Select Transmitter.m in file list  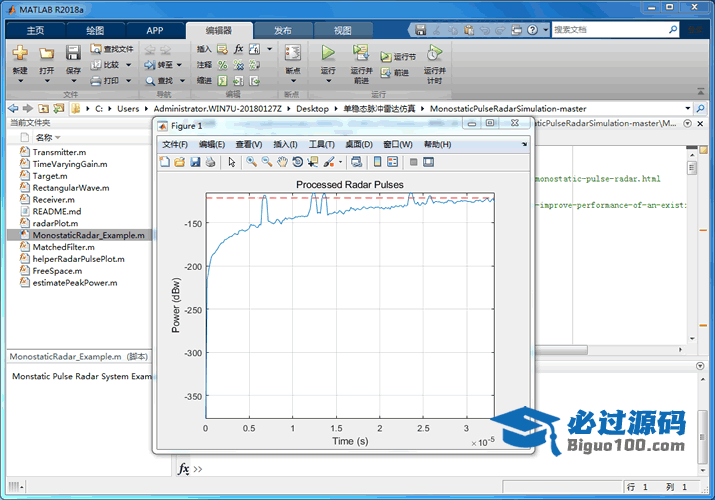click(59, 152)
